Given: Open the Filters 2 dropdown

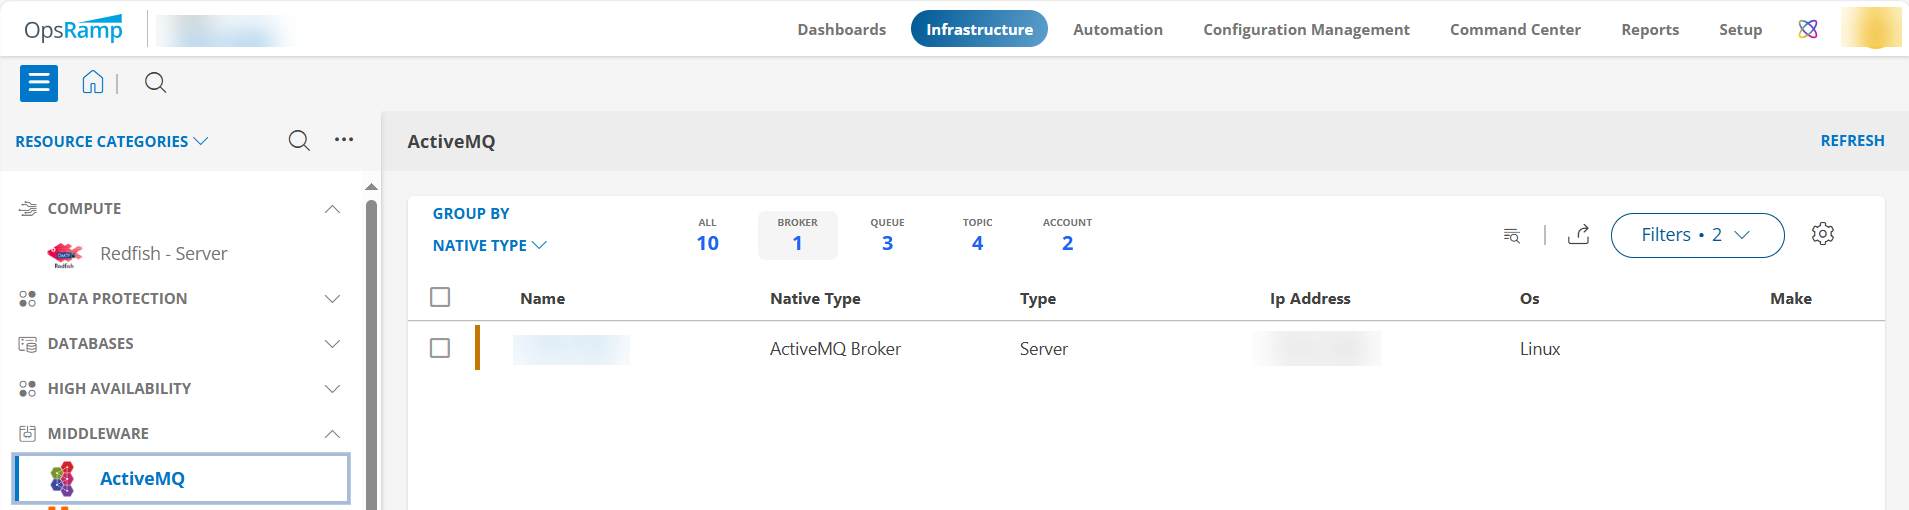Looking at the screenshot, I should tap(1697, 235).
